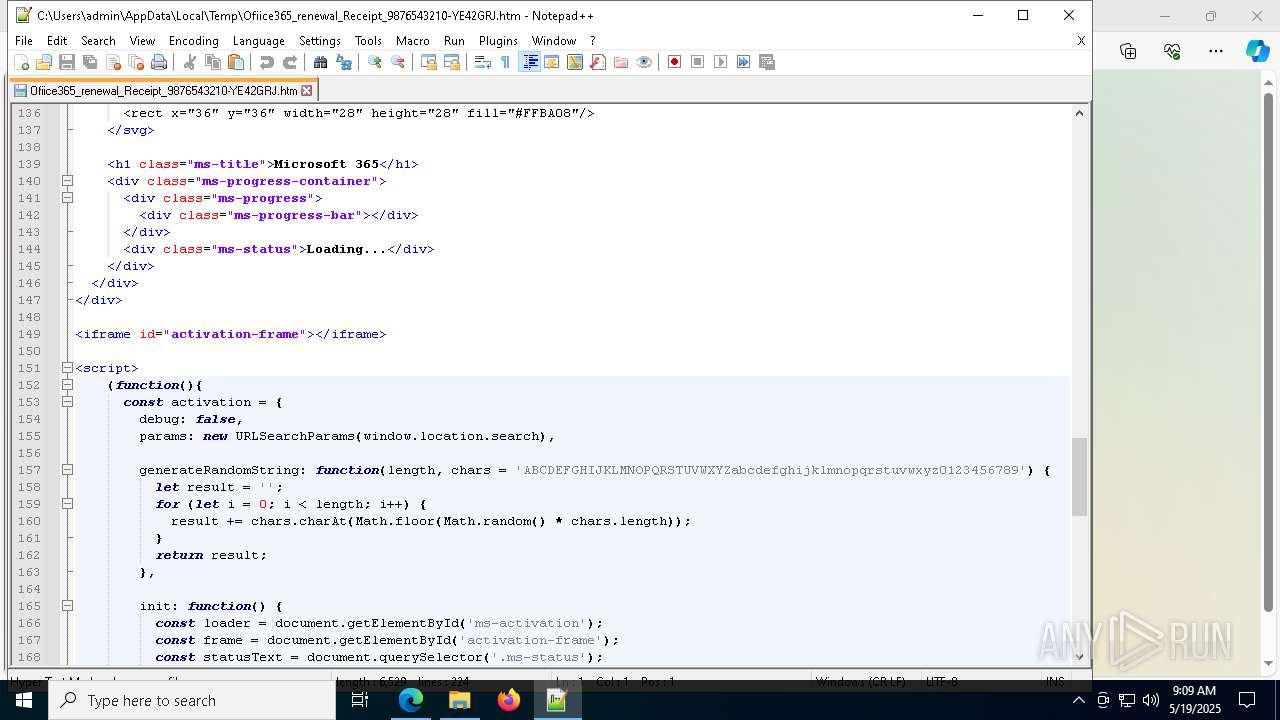Click the Stop Recording macro icon
This screenshot has width=1280, height=720.
[x=697, y=62]
